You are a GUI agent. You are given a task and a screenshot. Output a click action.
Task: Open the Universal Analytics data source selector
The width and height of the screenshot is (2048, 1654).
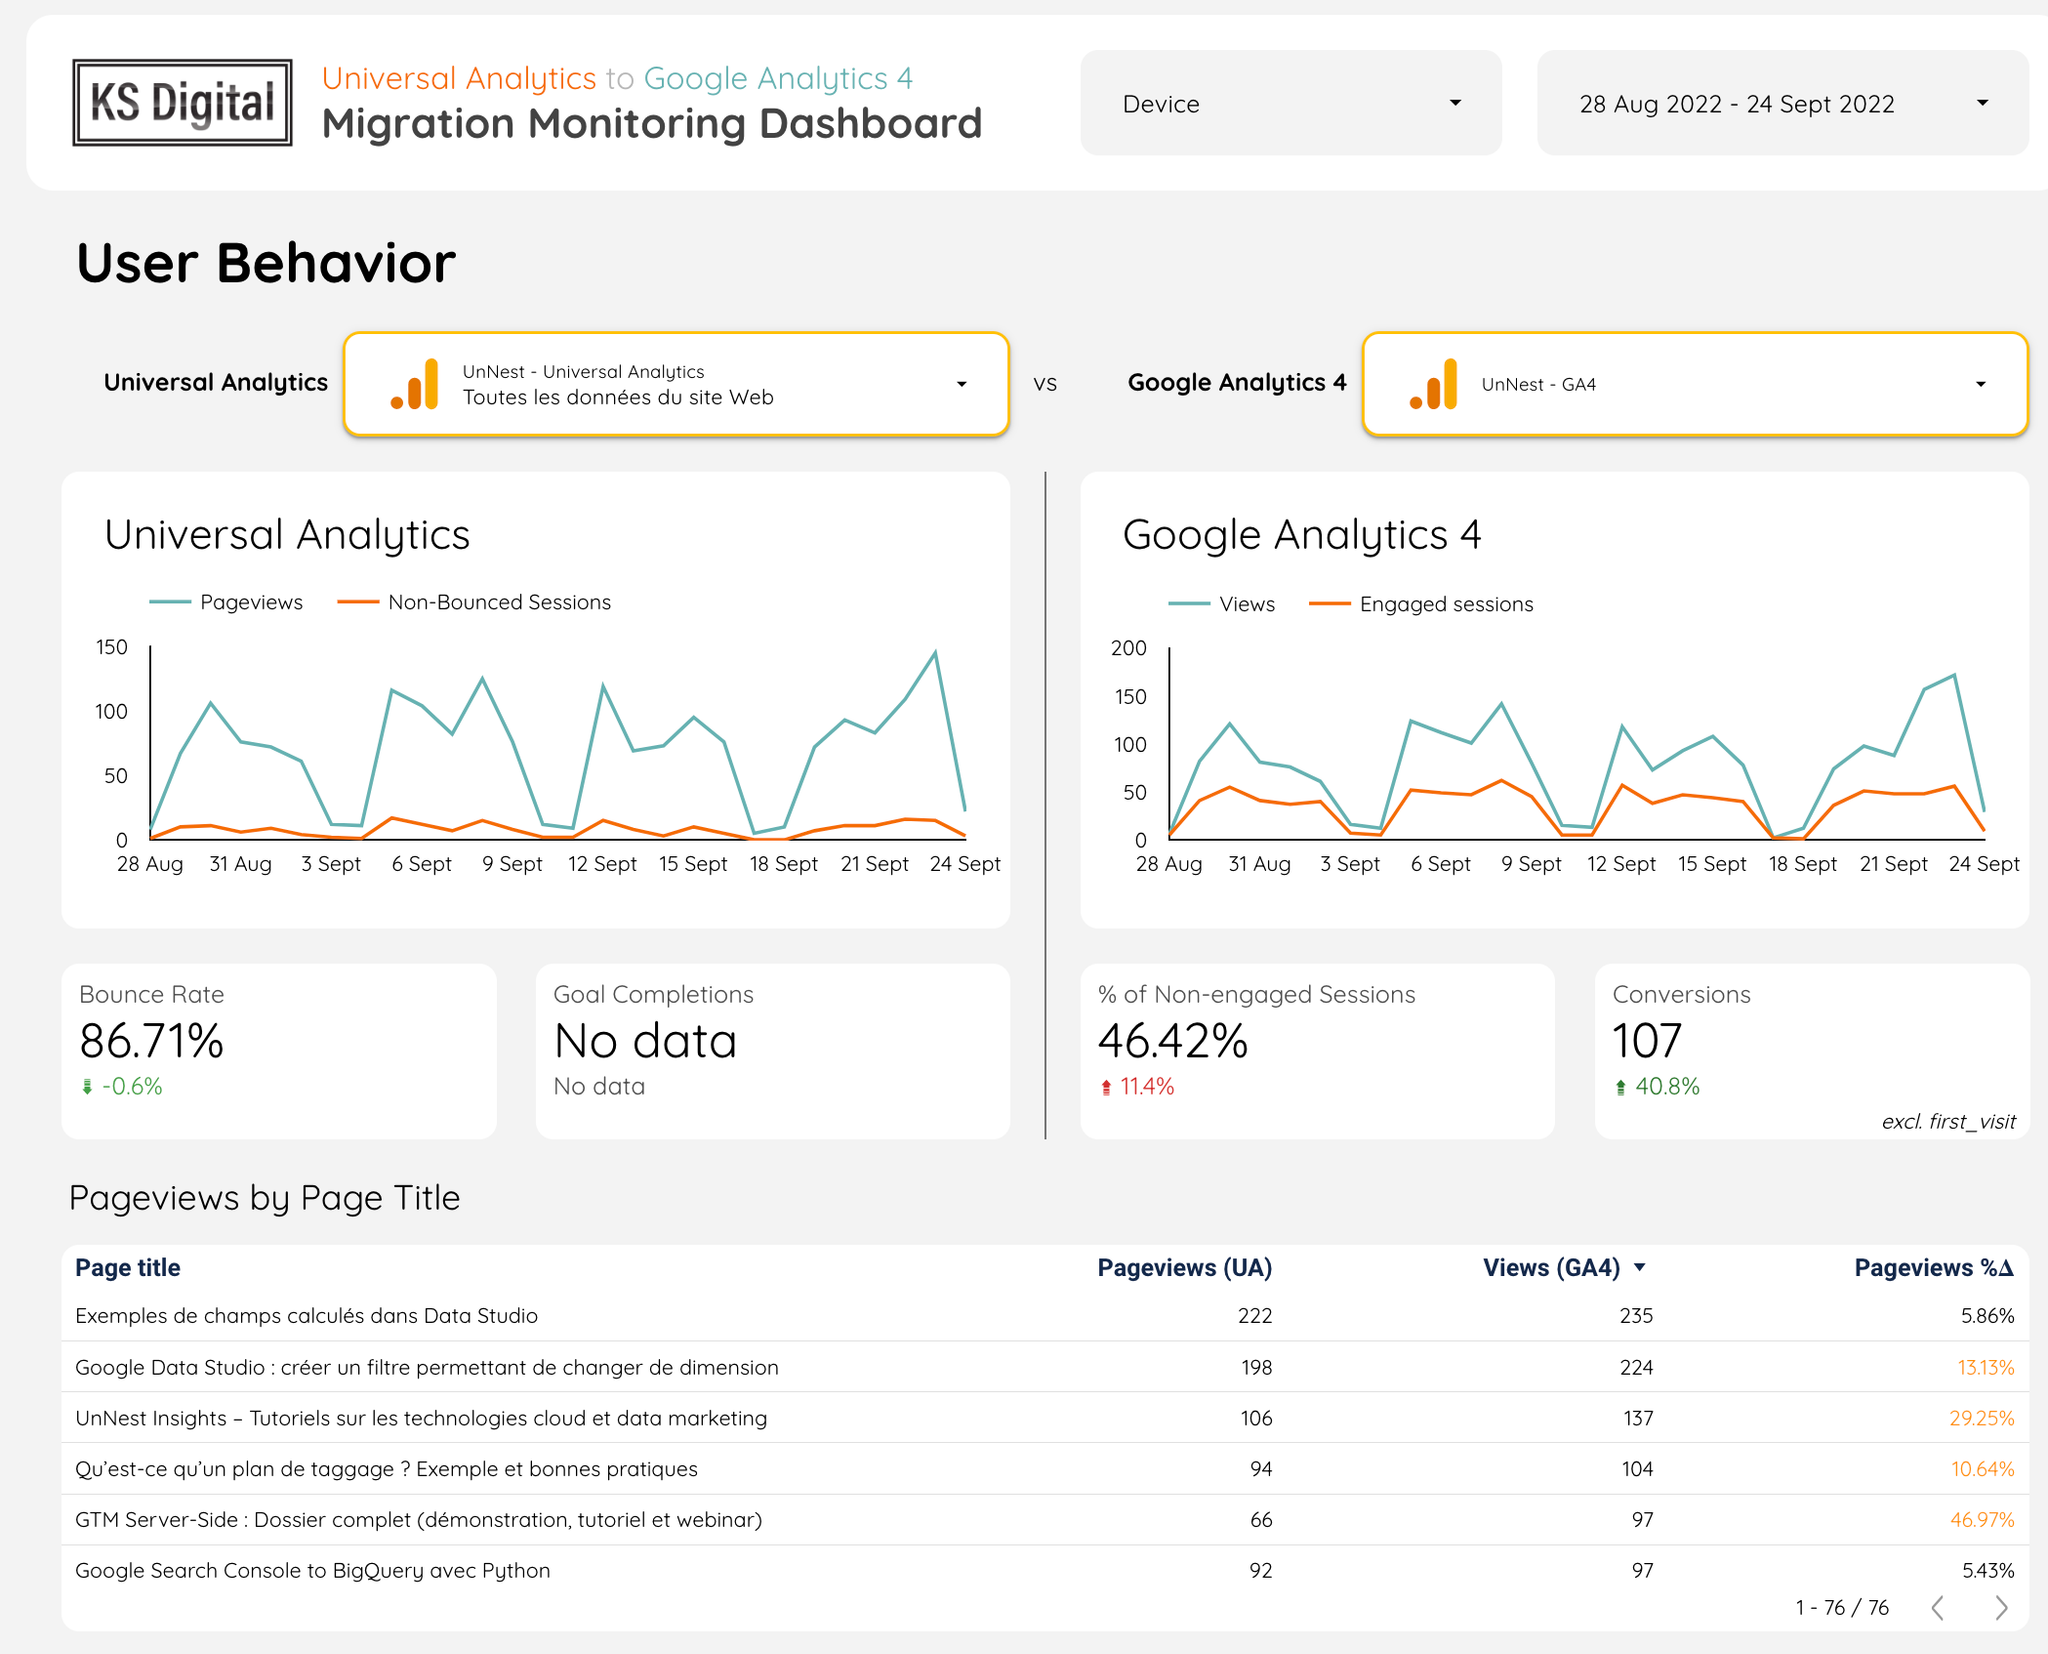click(x=676, y=384)
